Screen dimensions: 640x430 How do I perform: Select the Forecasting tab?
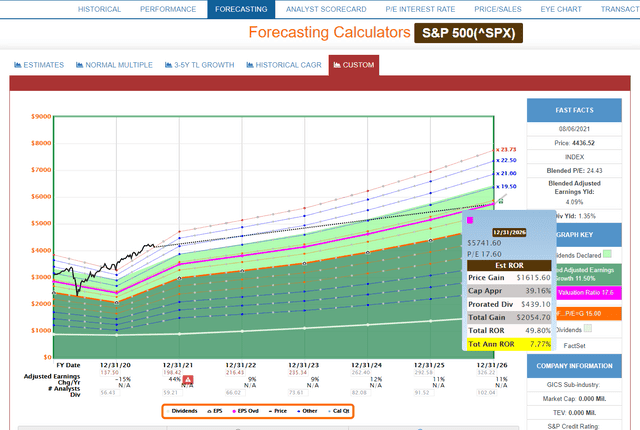[241, 9]
